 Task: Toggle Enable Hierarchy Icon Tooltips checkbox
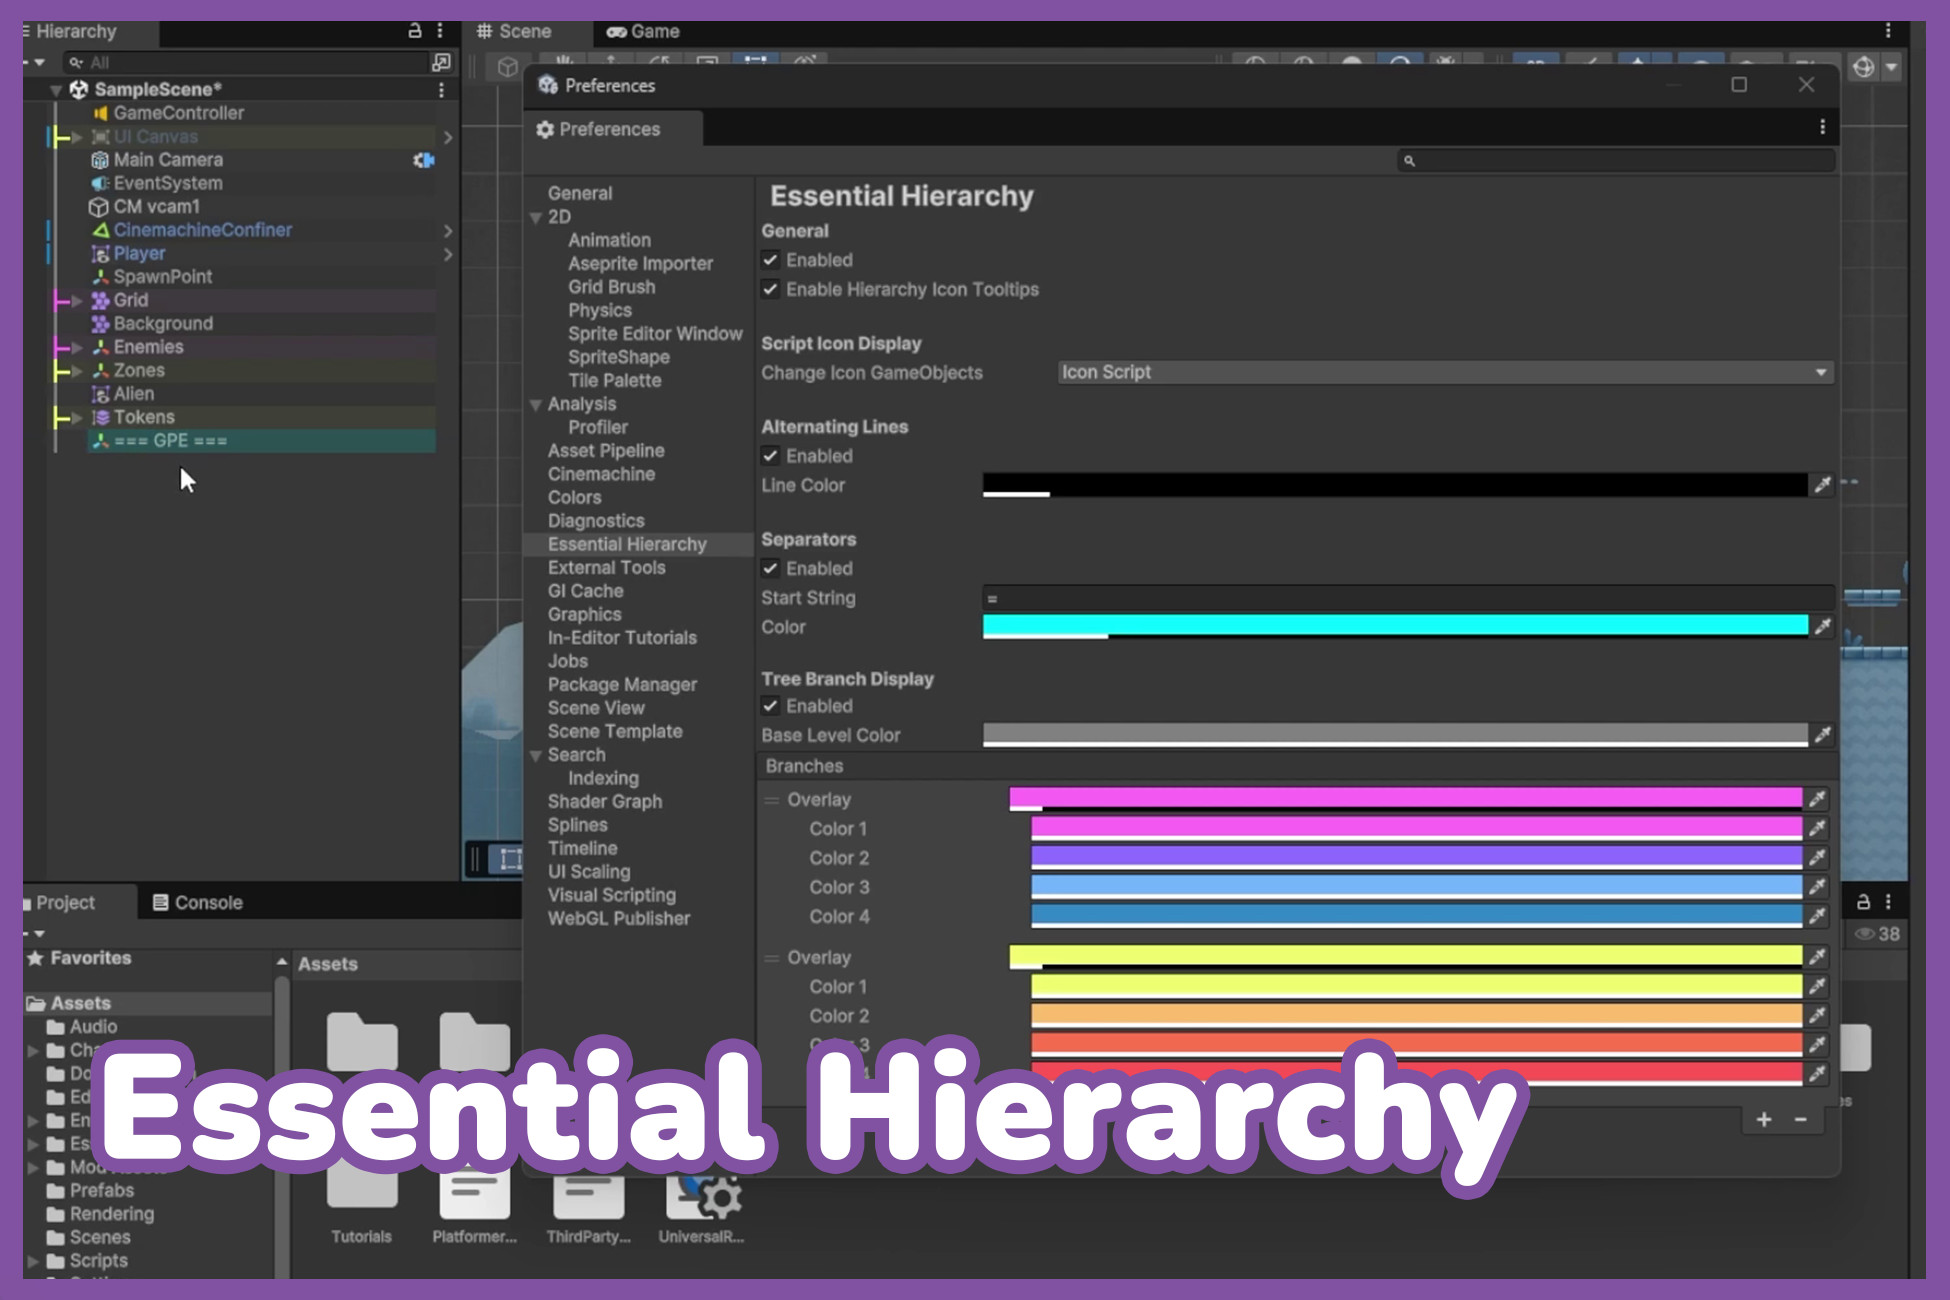pyautogui.click(x=770, y=290)
